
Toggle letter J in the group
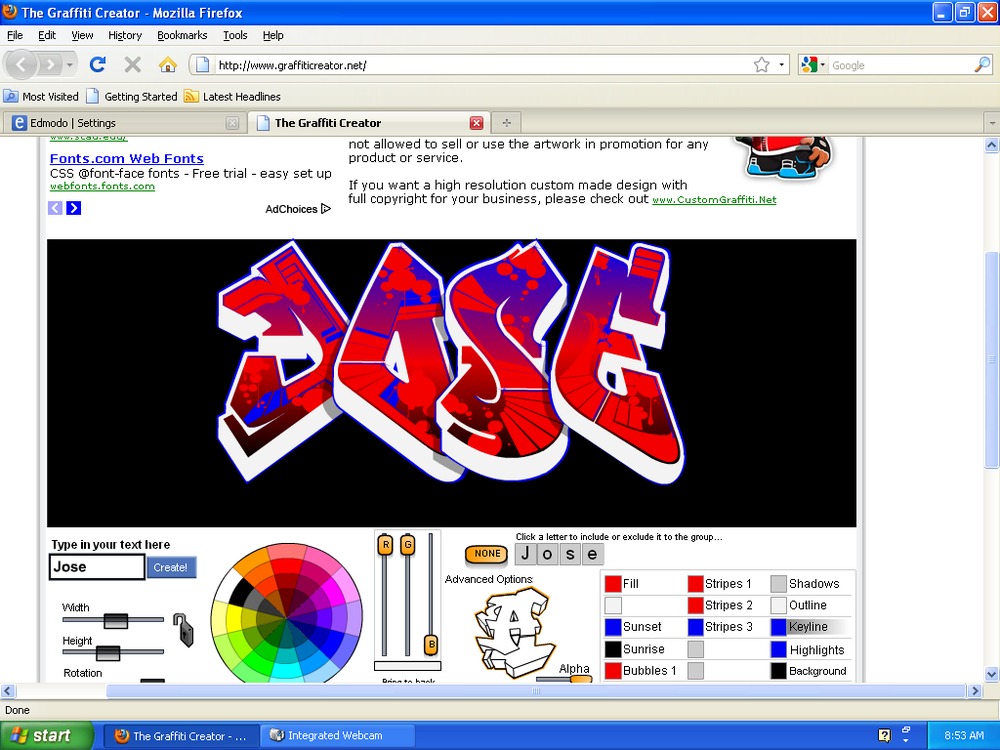pos(525,554)
